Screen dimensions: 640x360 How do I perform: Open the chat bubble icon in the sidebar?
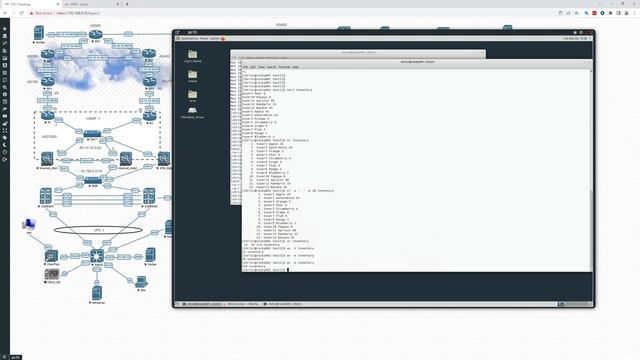(4, 116)
